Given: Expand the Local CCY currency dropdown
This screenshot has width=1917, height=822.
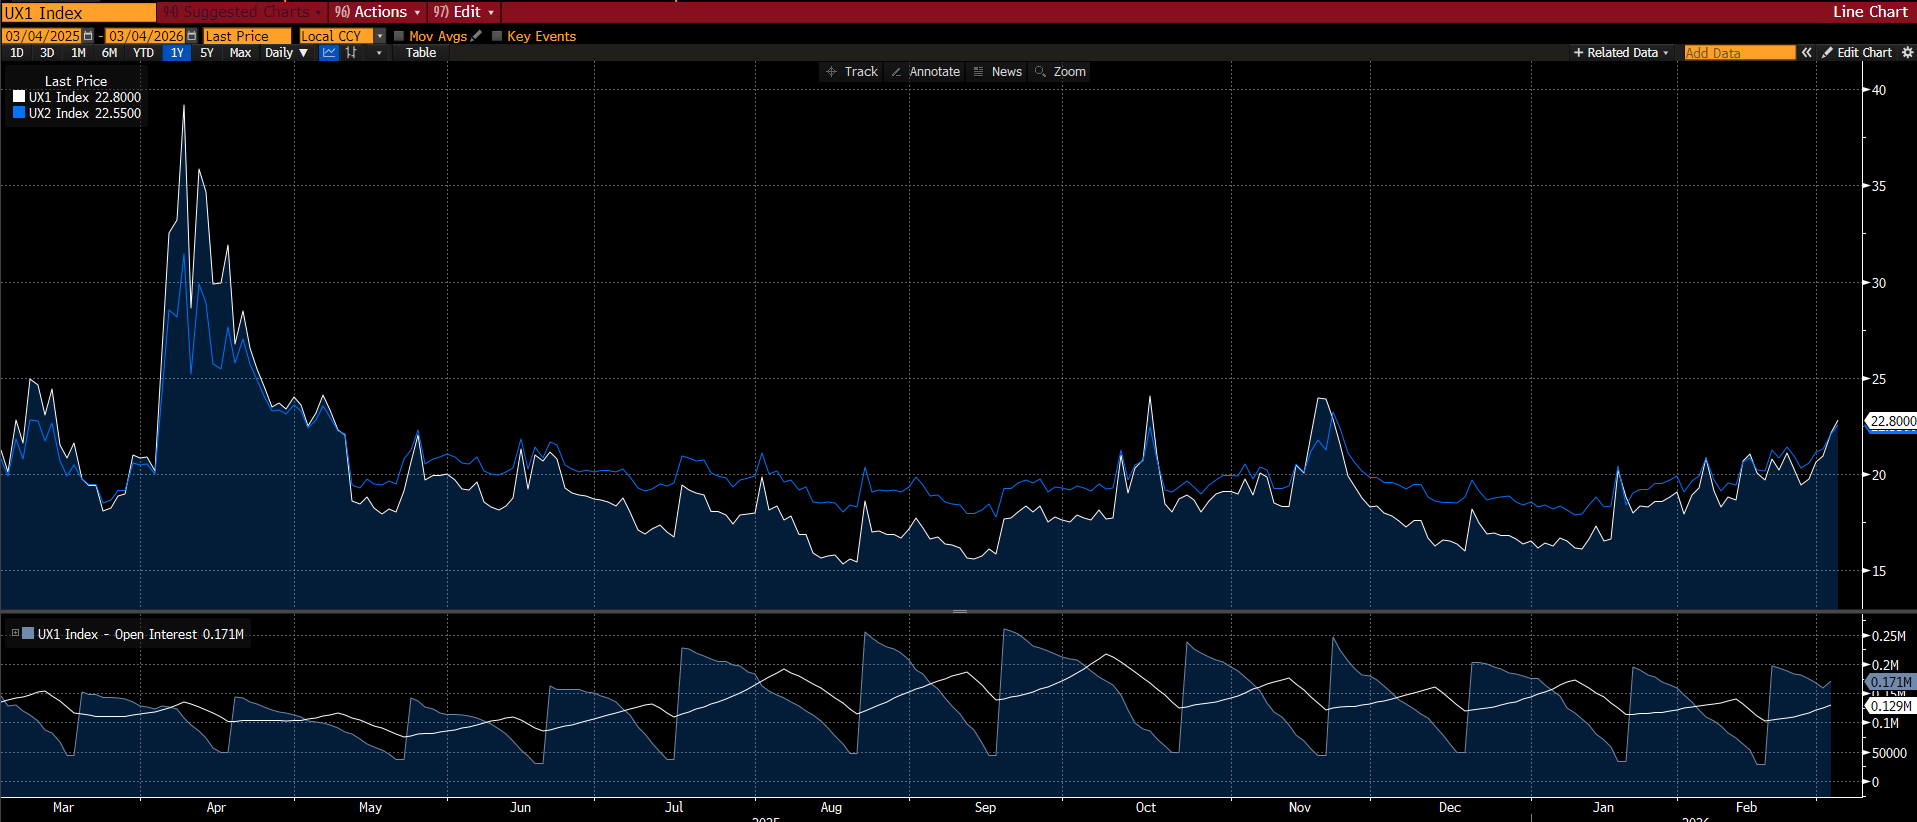Looking at the screenshot, I should pos(380,36).
